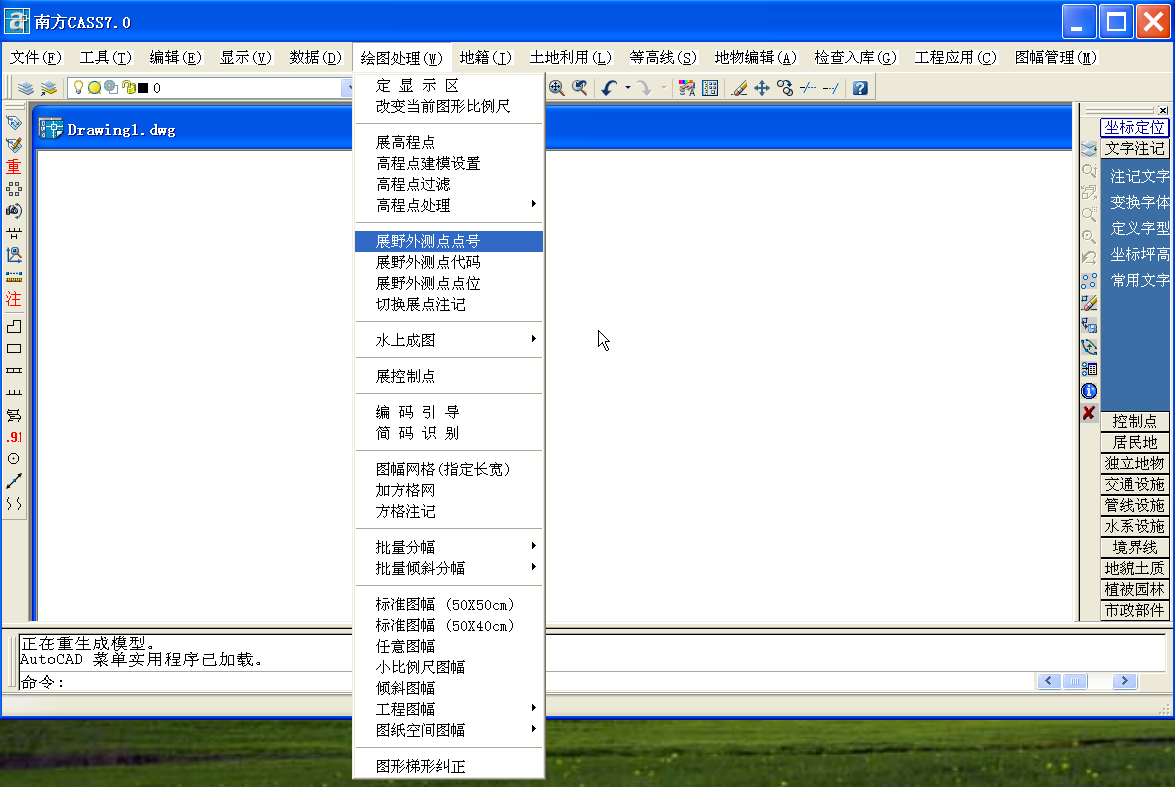Click the zoom previous magnifier icon

pyautogui.click(x=579, y=88)
